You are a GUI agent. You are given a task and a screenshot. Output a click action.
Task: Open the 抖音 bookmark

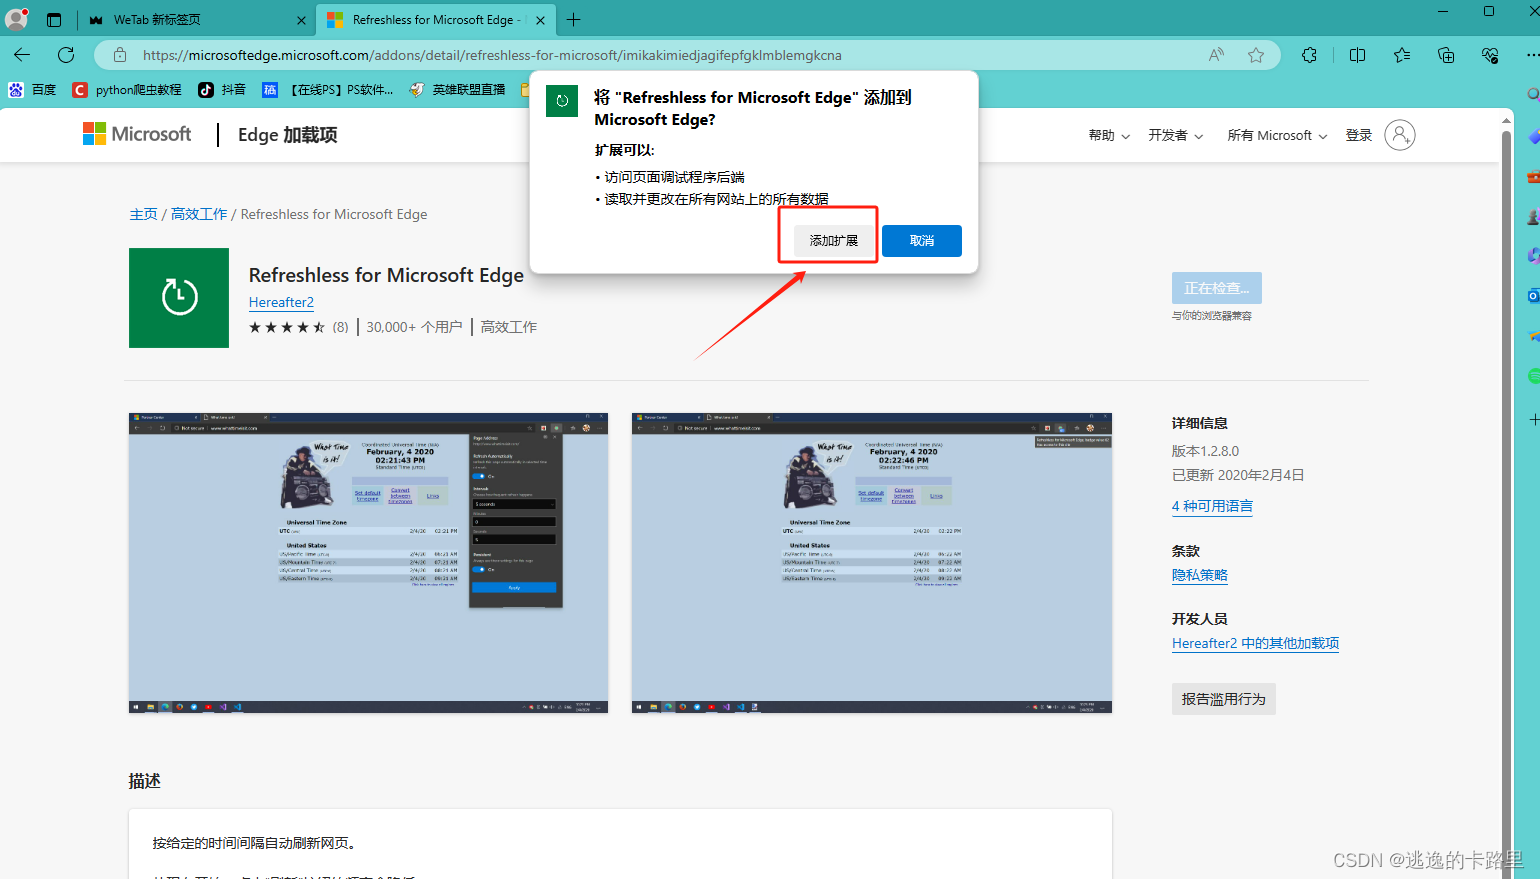pyautogui.click(x=222, y=90)
